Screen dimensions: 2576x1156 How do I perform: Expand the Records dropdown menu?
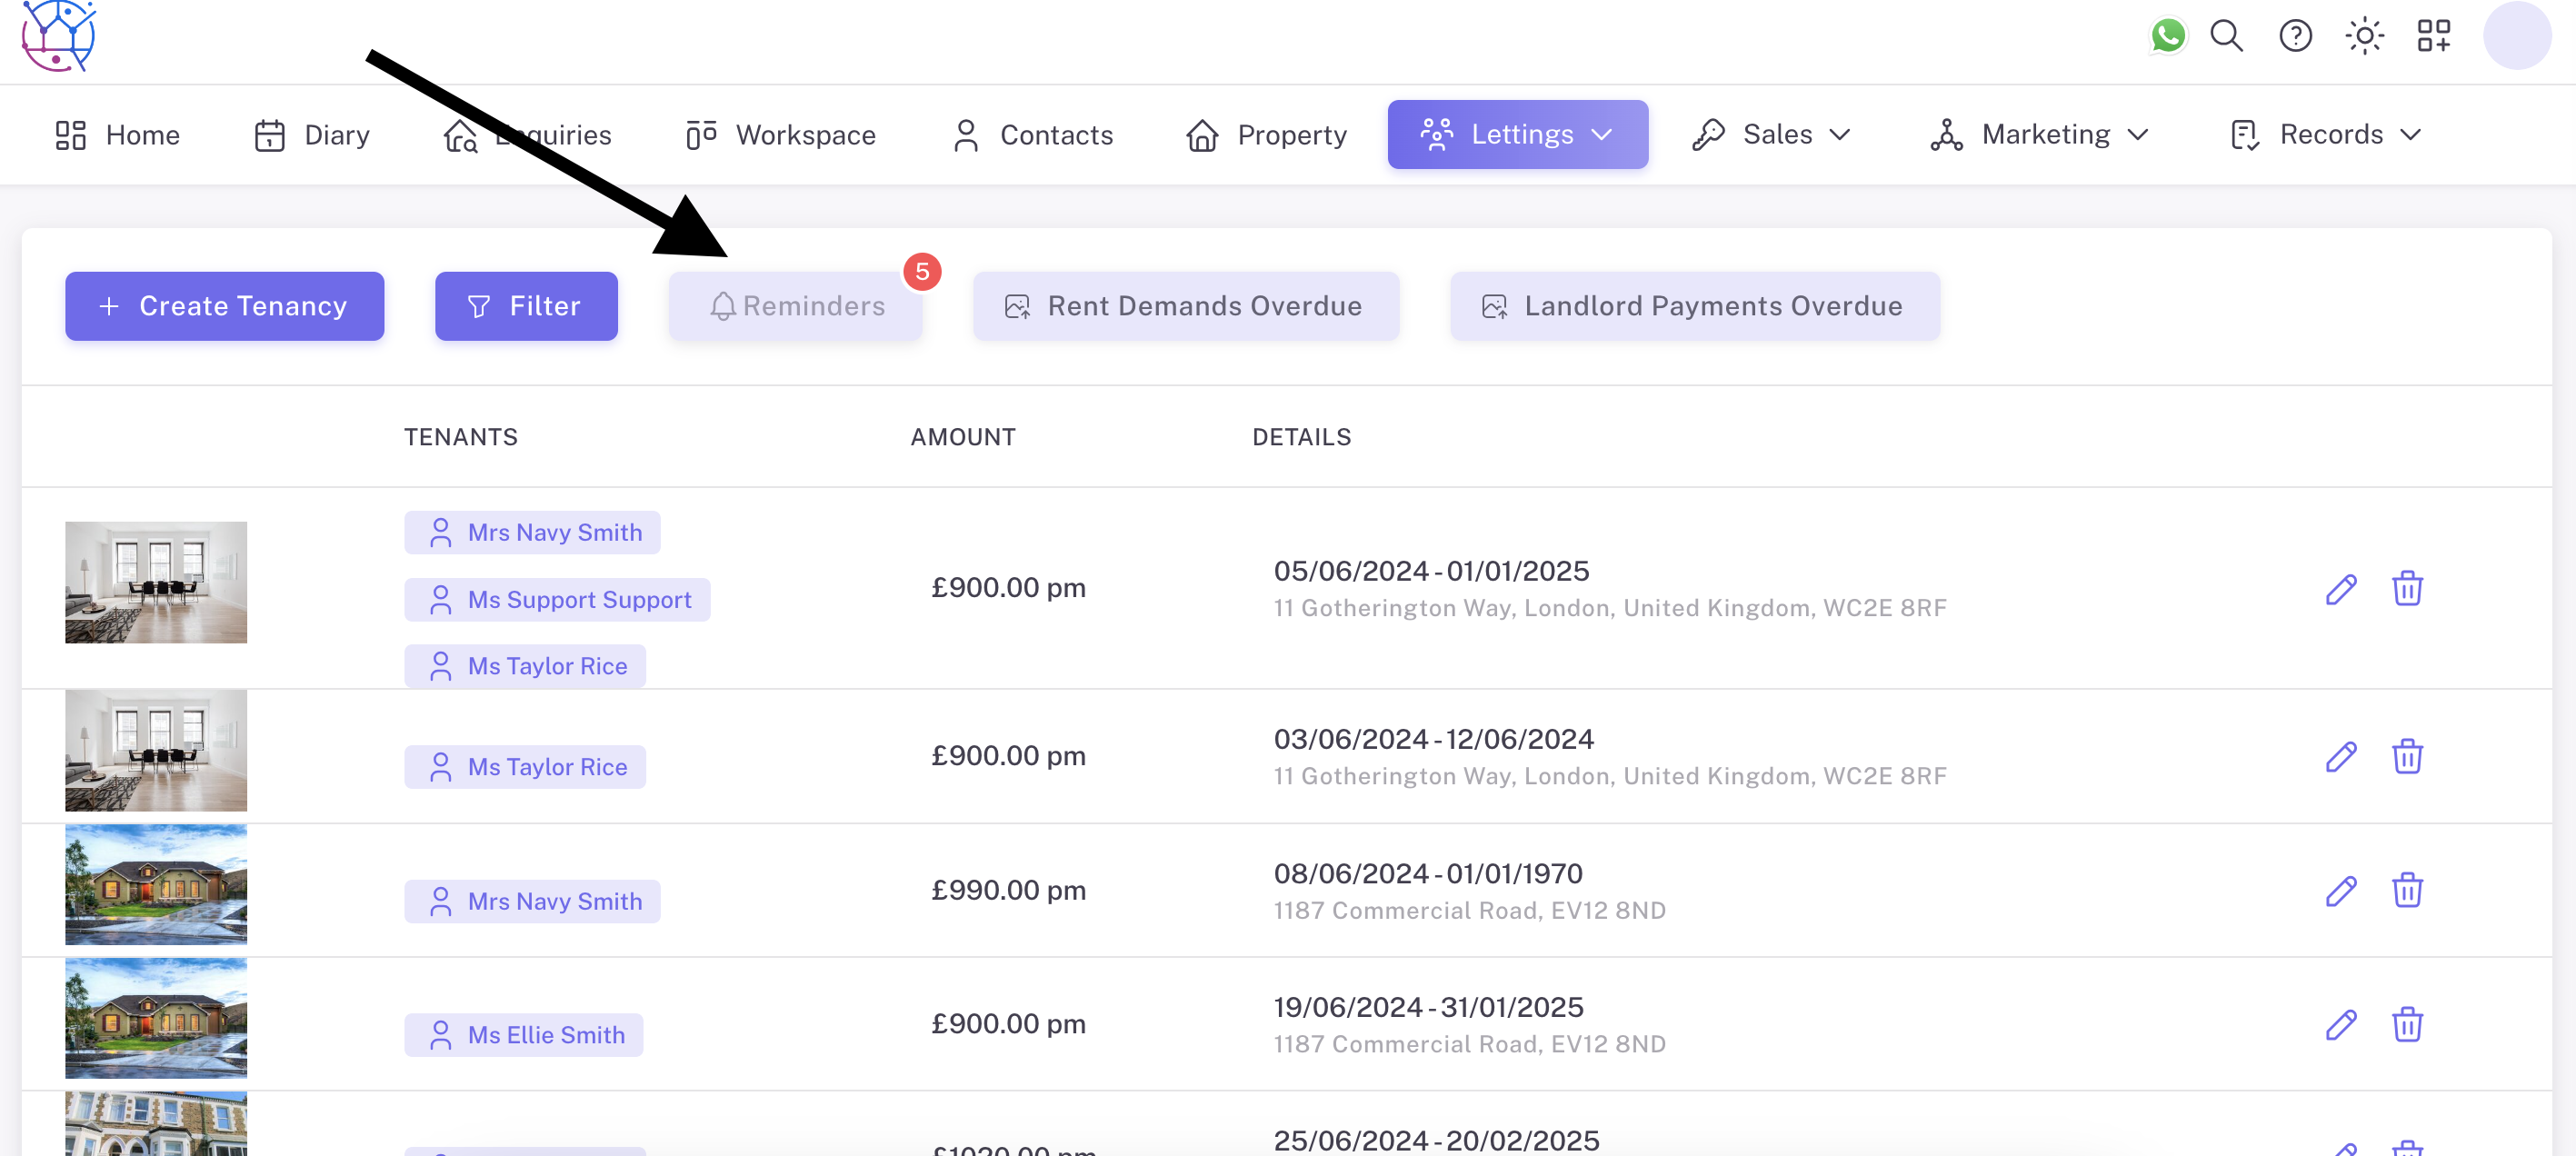[2325, 134]
